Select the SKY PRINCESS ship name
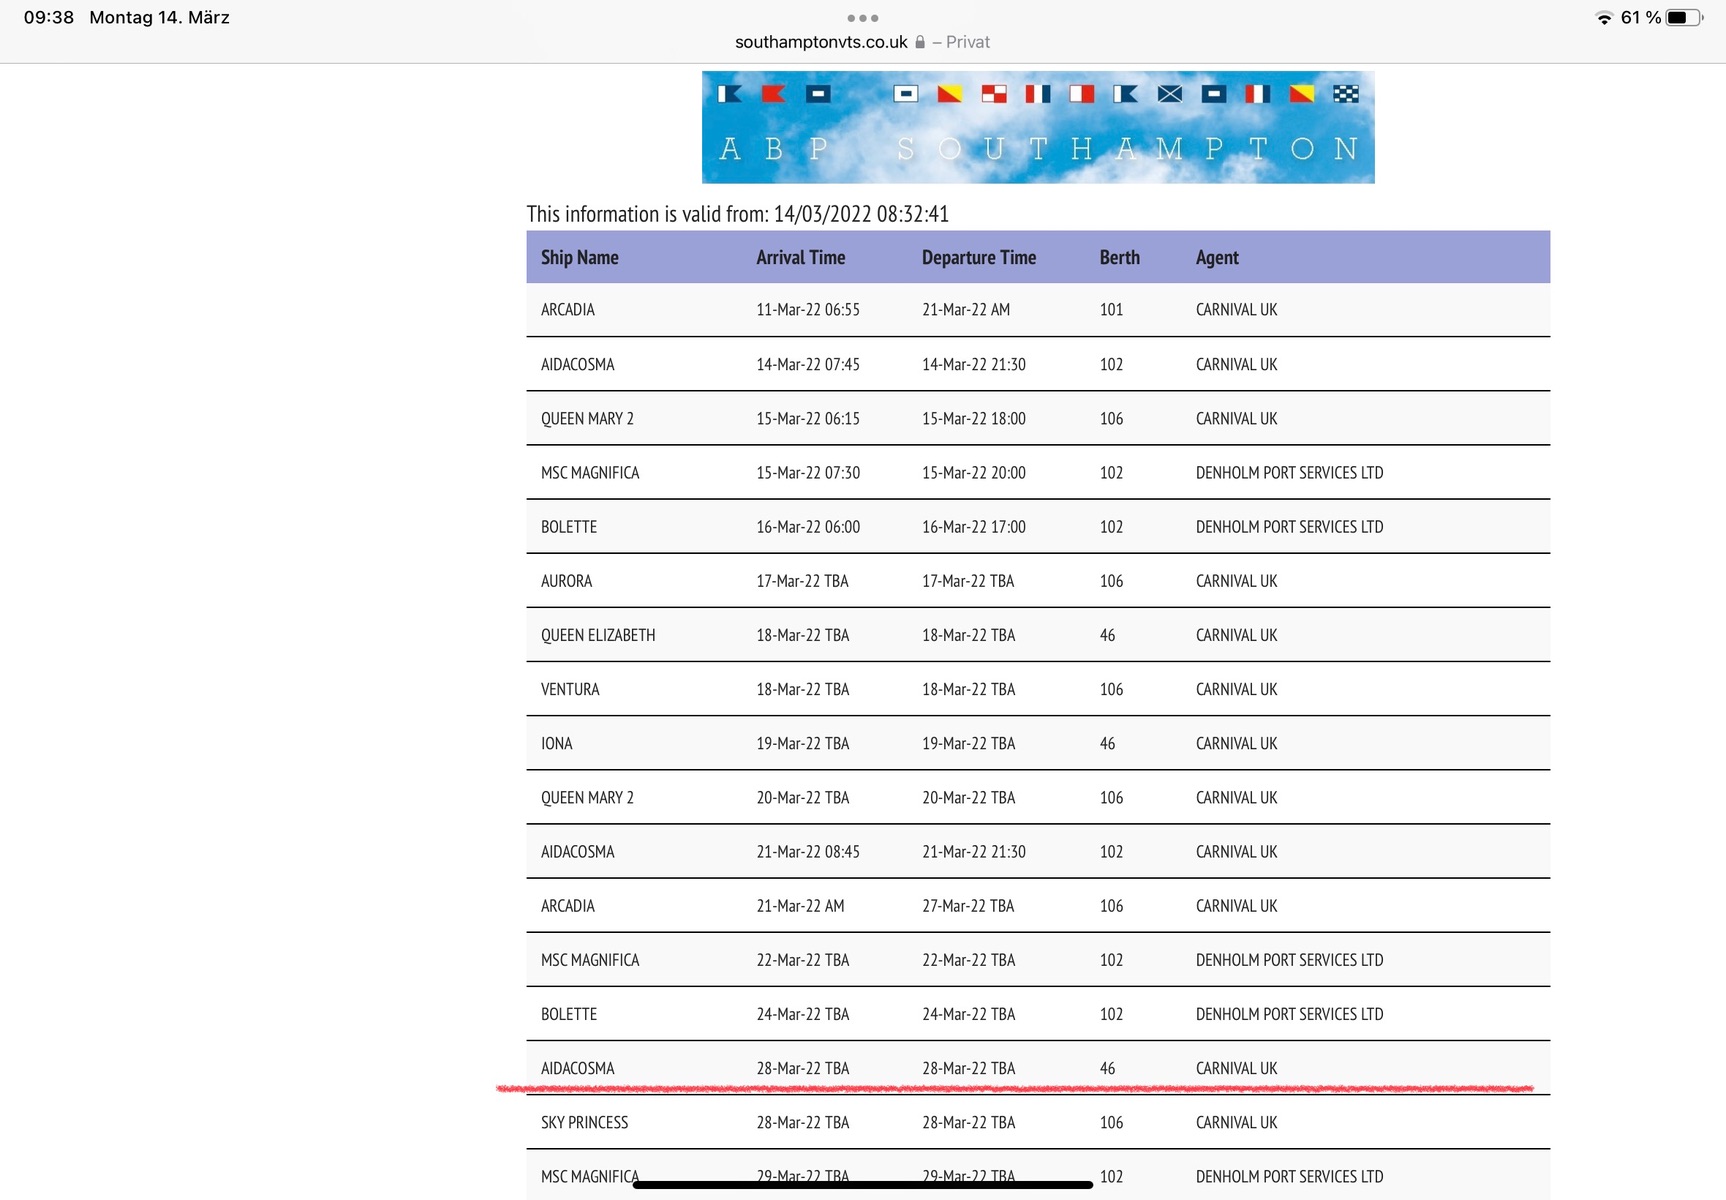 (x=584, y=1122)
